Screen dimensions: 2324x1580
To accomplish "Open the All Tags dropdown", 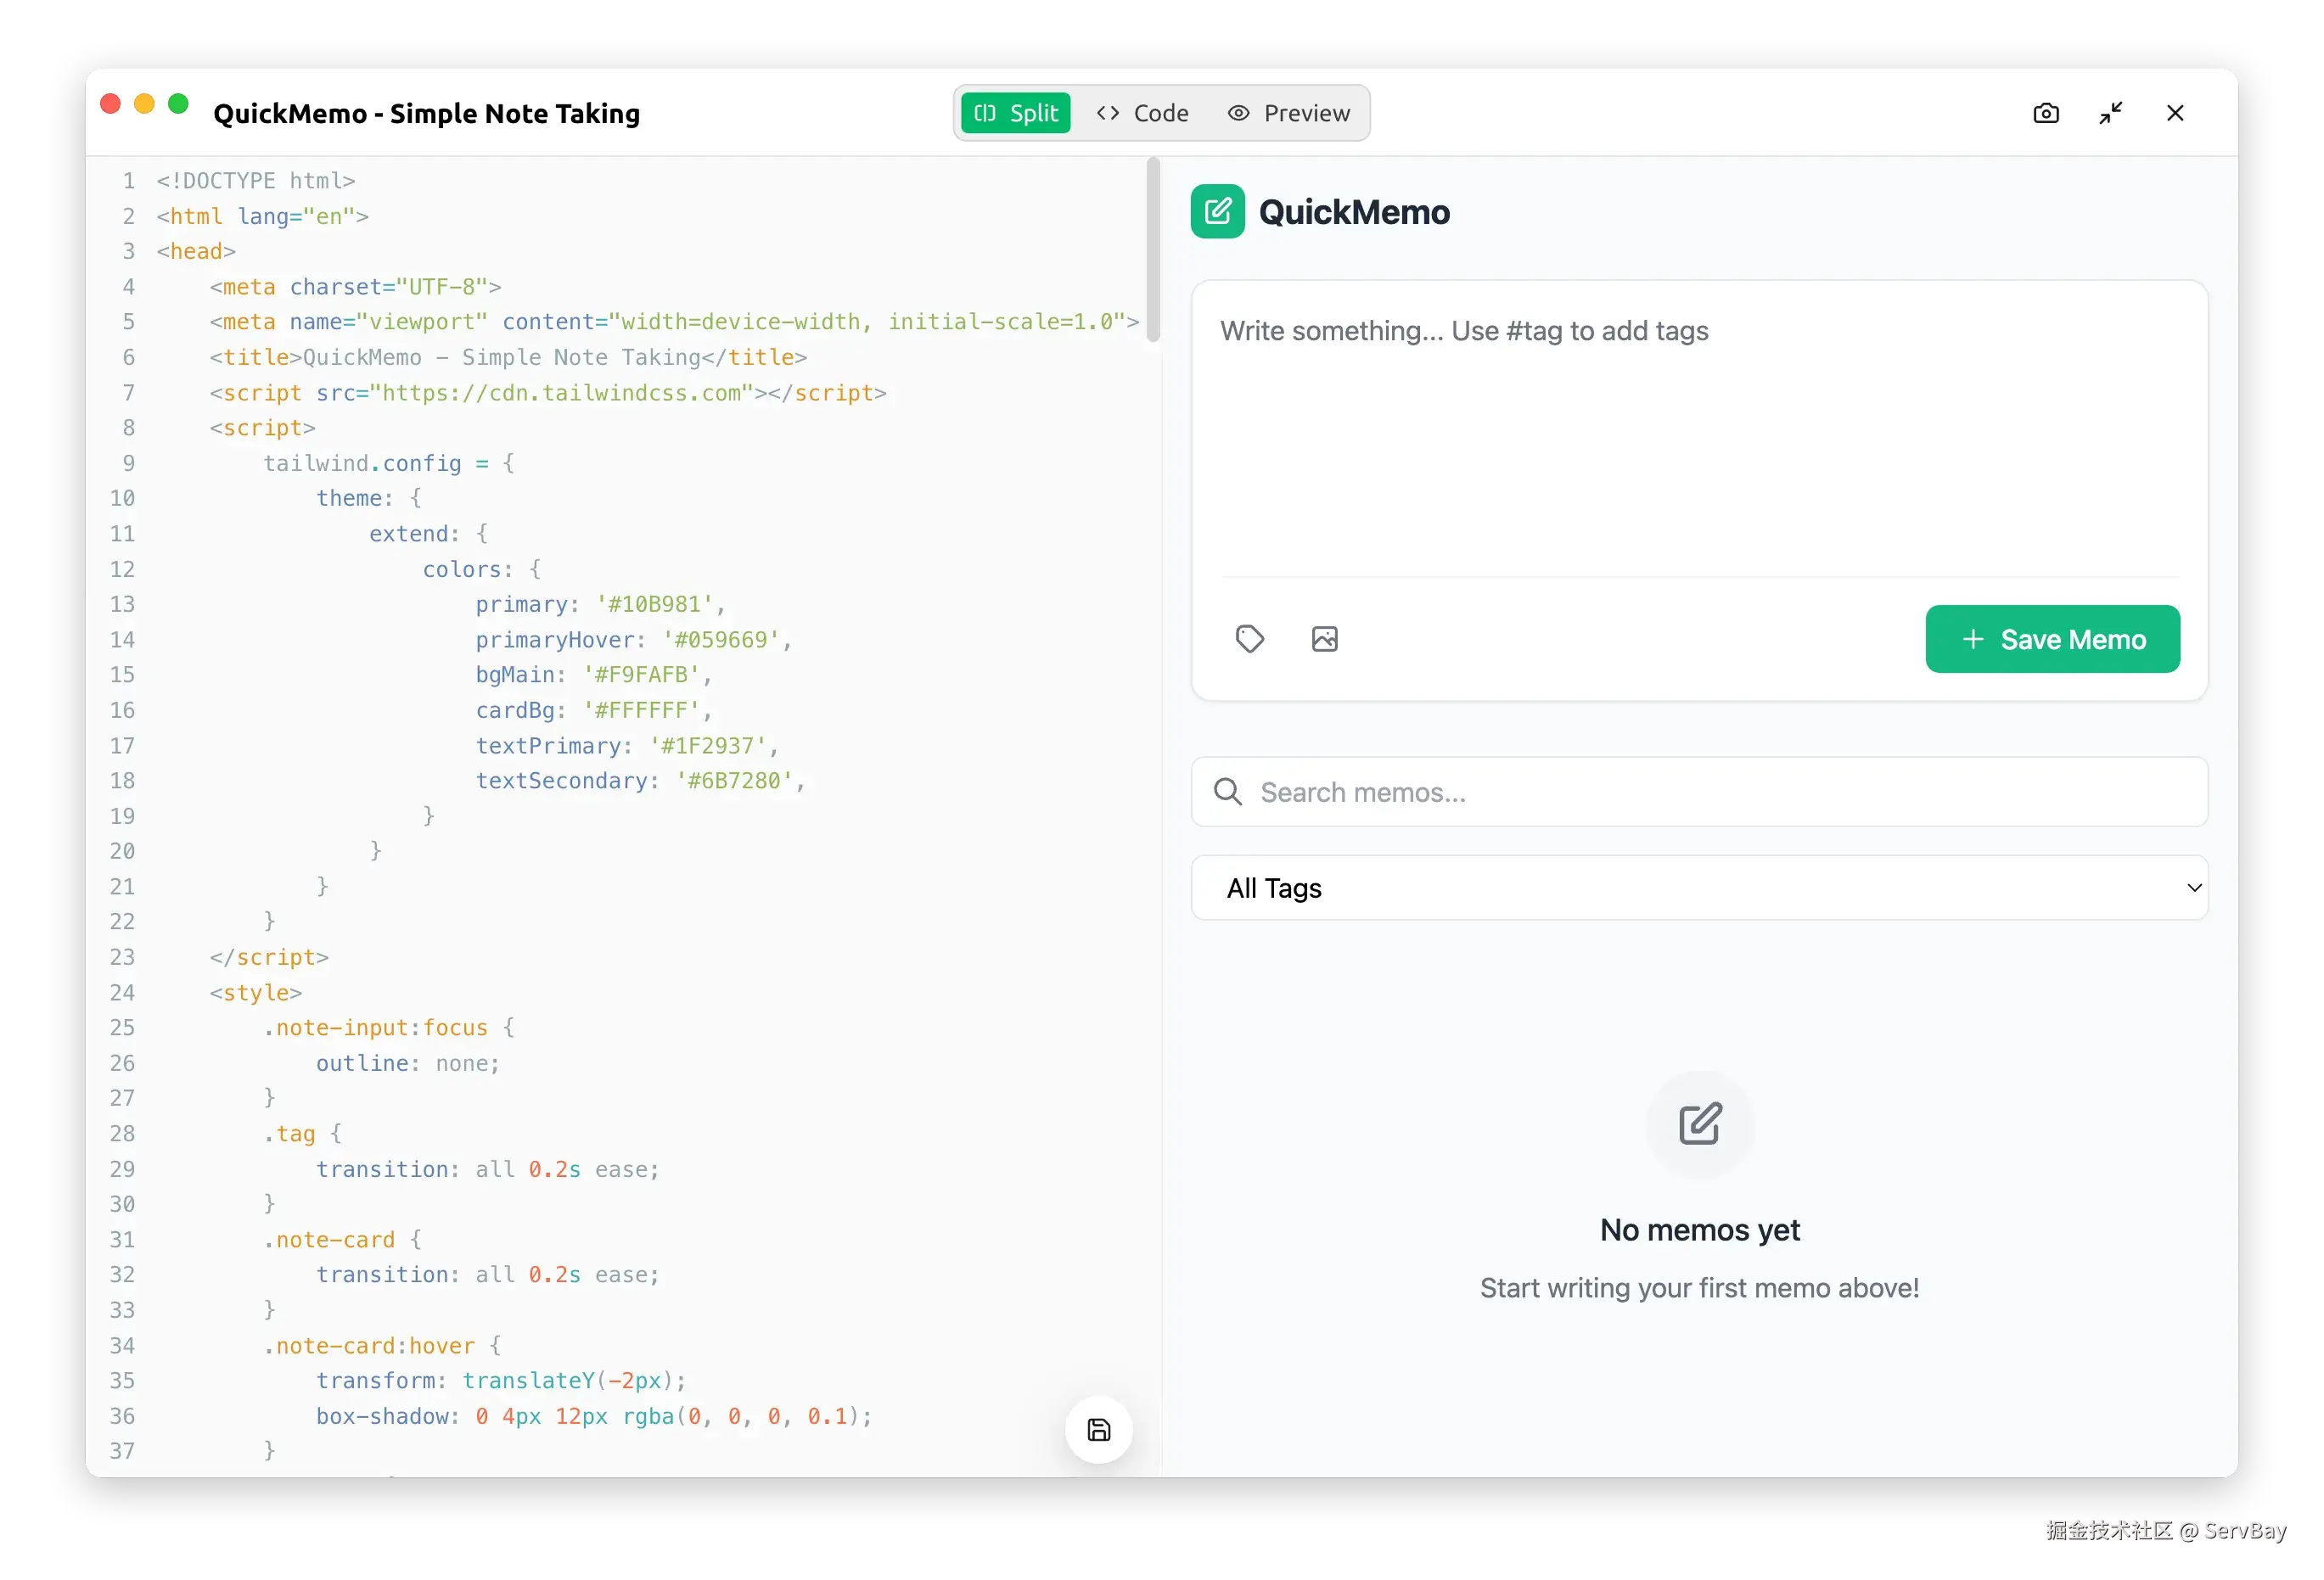I will coord(1699,888).
